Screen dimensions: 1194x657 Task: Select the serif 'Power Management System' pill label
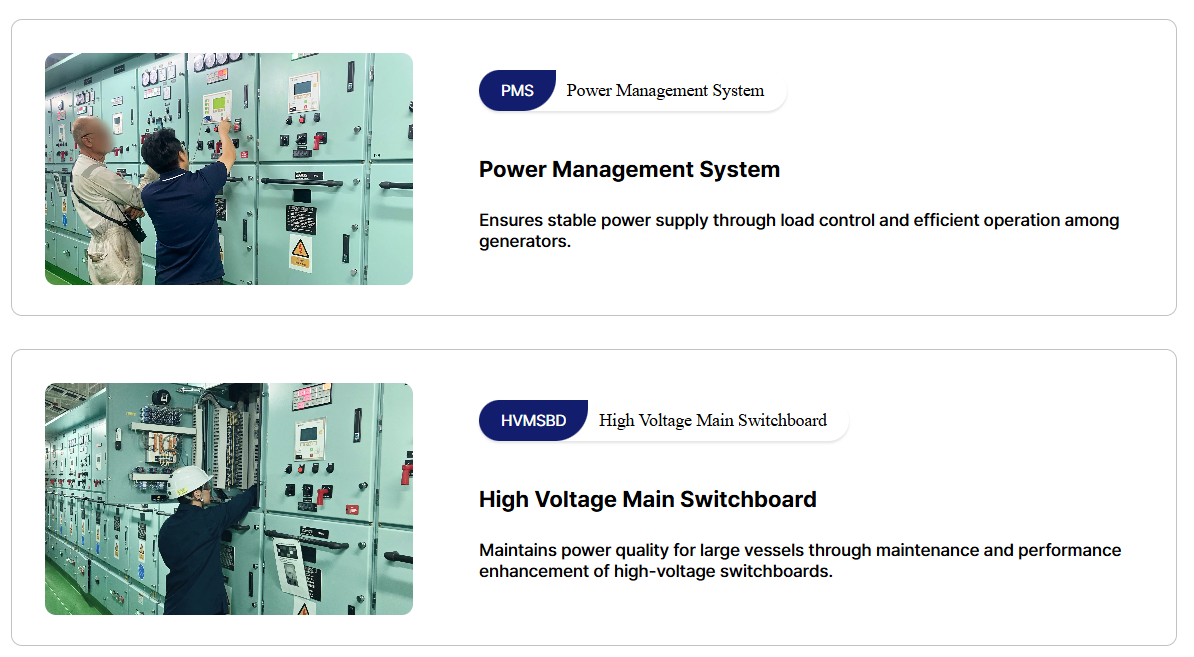point(665,91)
